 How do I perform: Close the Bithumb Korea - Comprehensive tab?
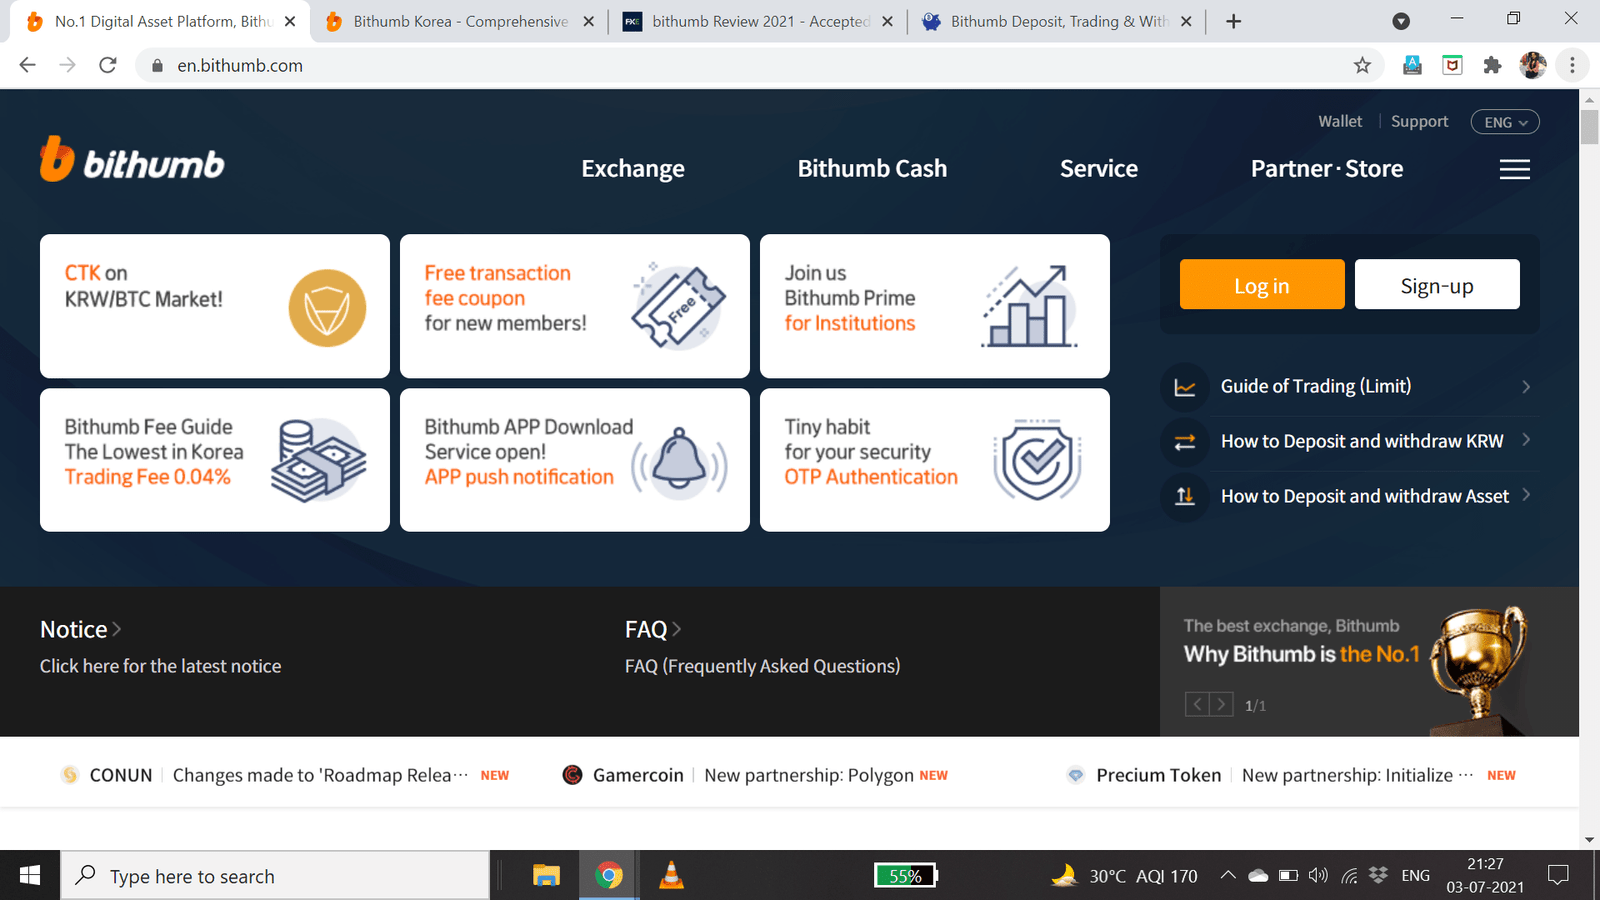(588, 21)
